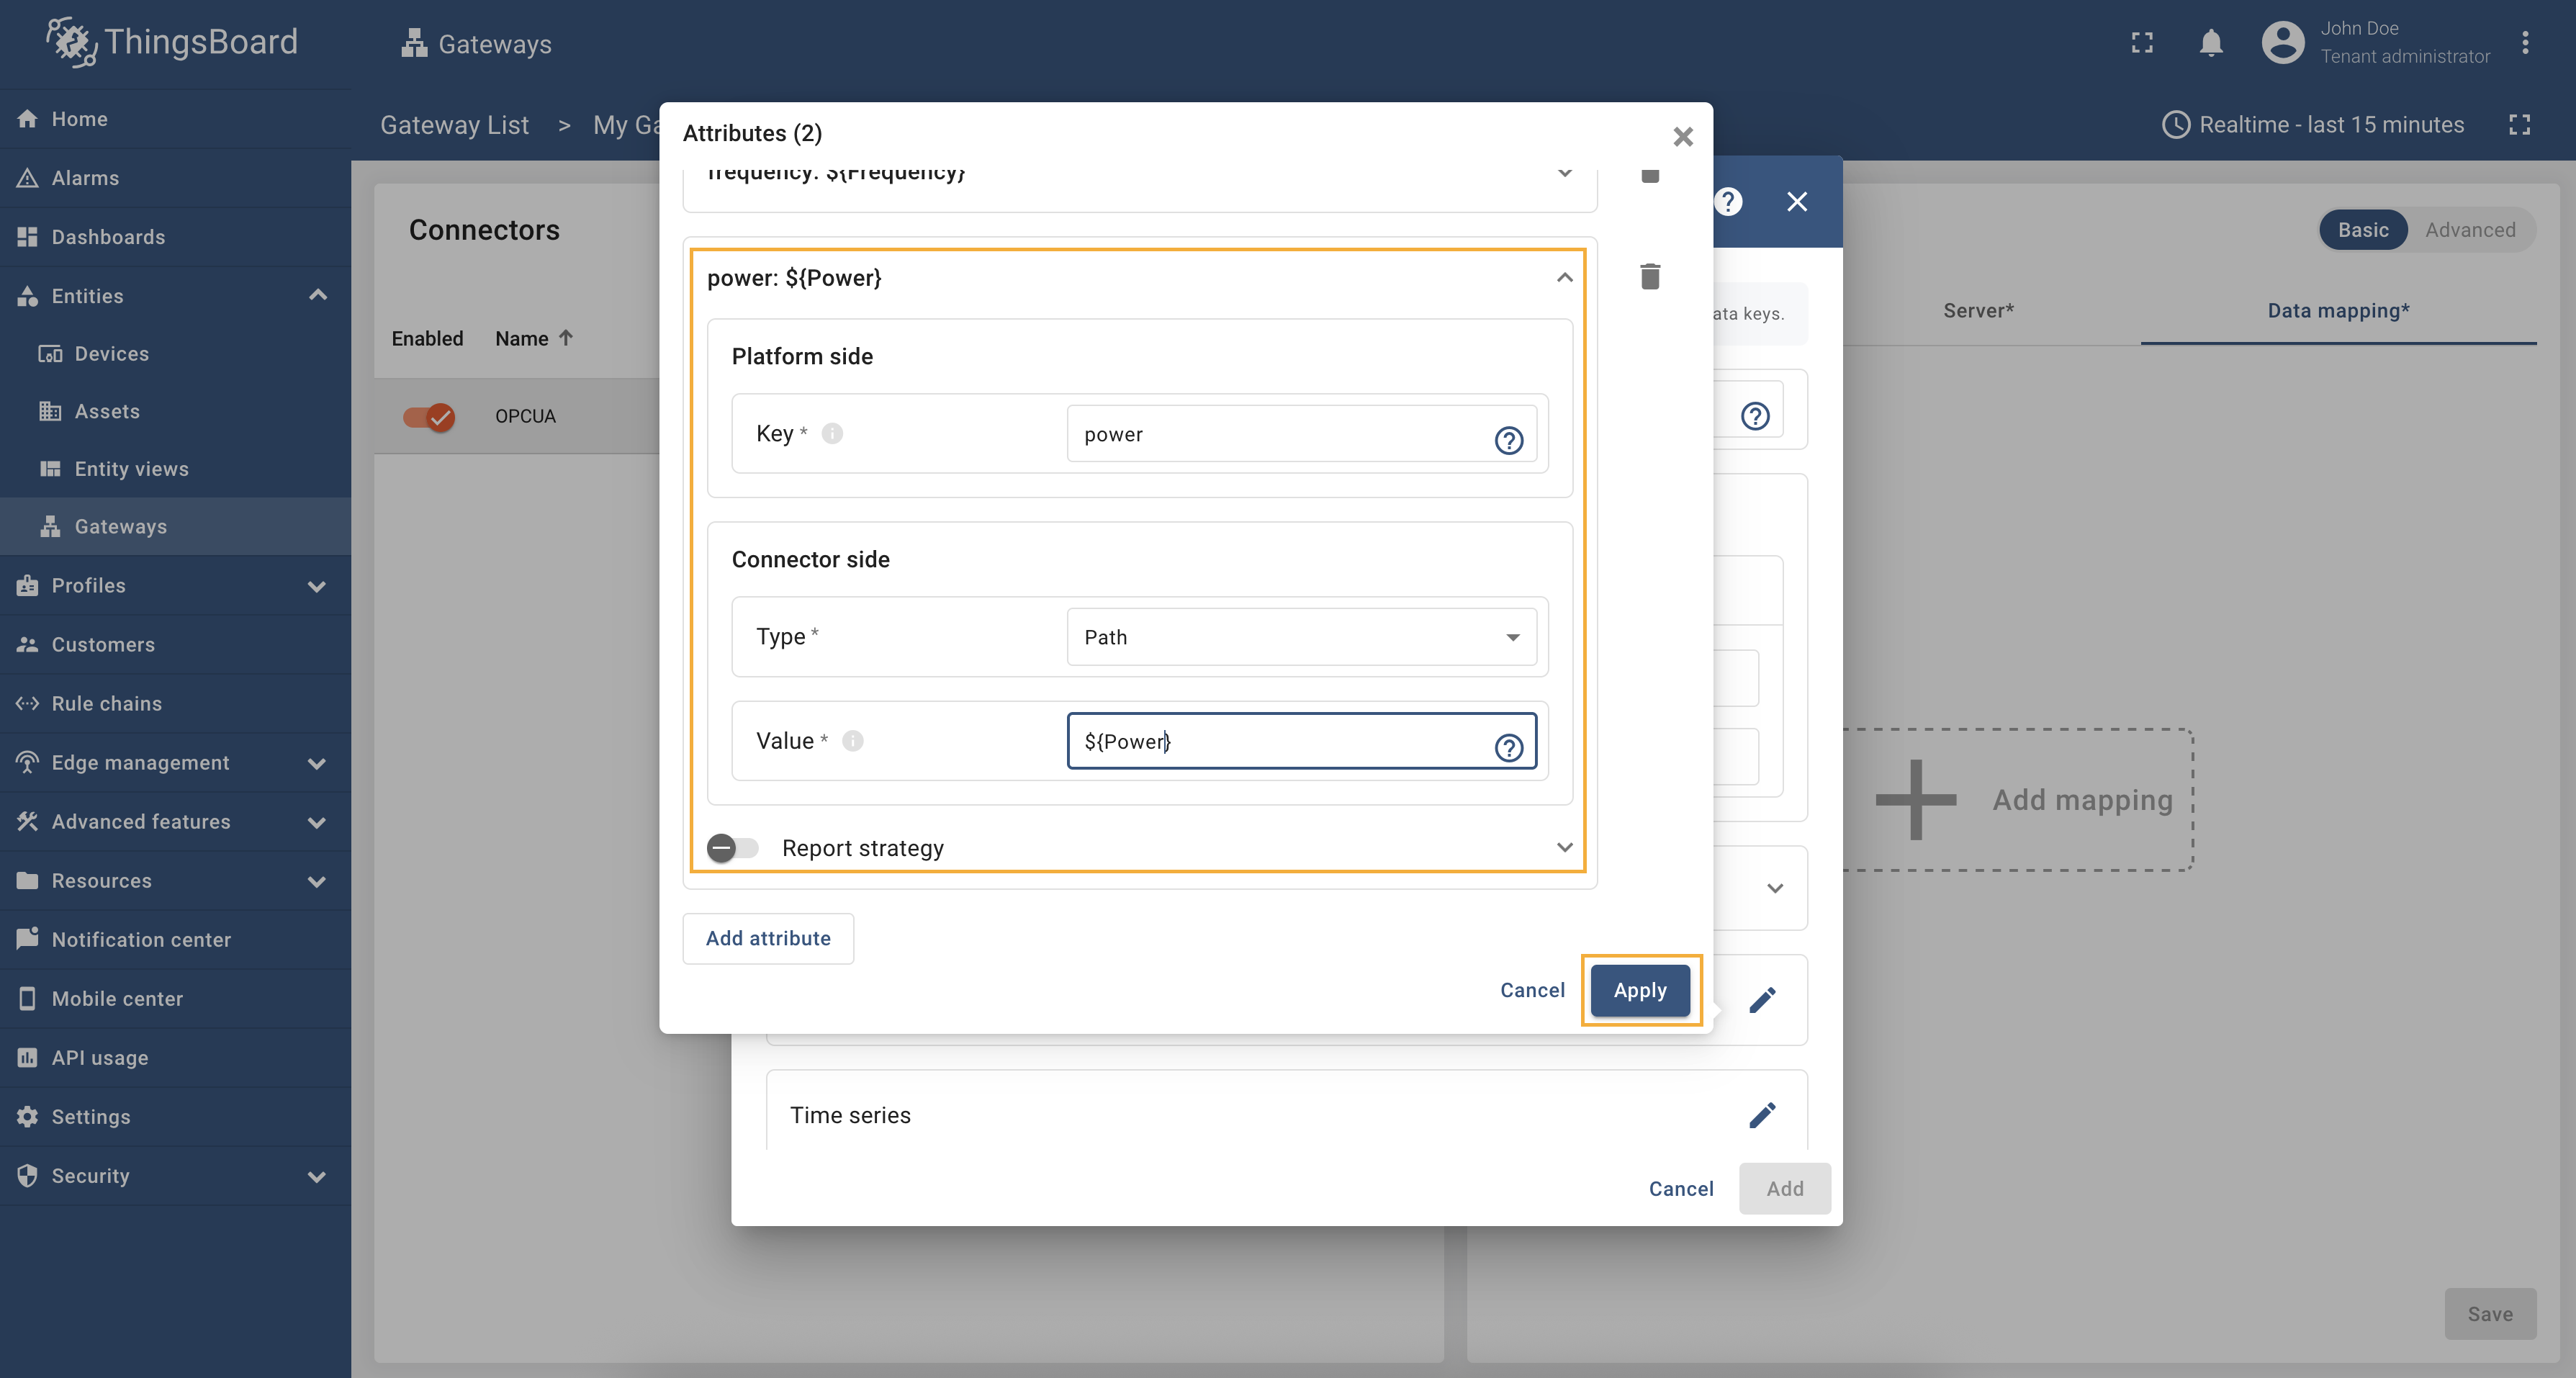Delete the power attribute with trash icon

(1650, 277)
